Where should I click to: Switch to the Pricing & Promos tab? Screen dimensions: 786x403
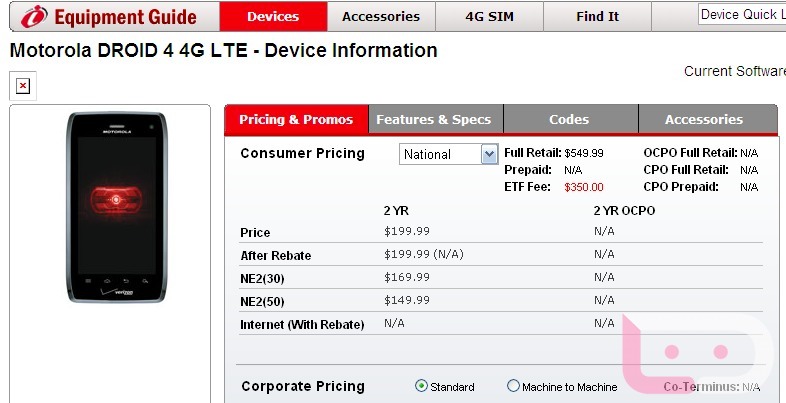pos(296,119)
